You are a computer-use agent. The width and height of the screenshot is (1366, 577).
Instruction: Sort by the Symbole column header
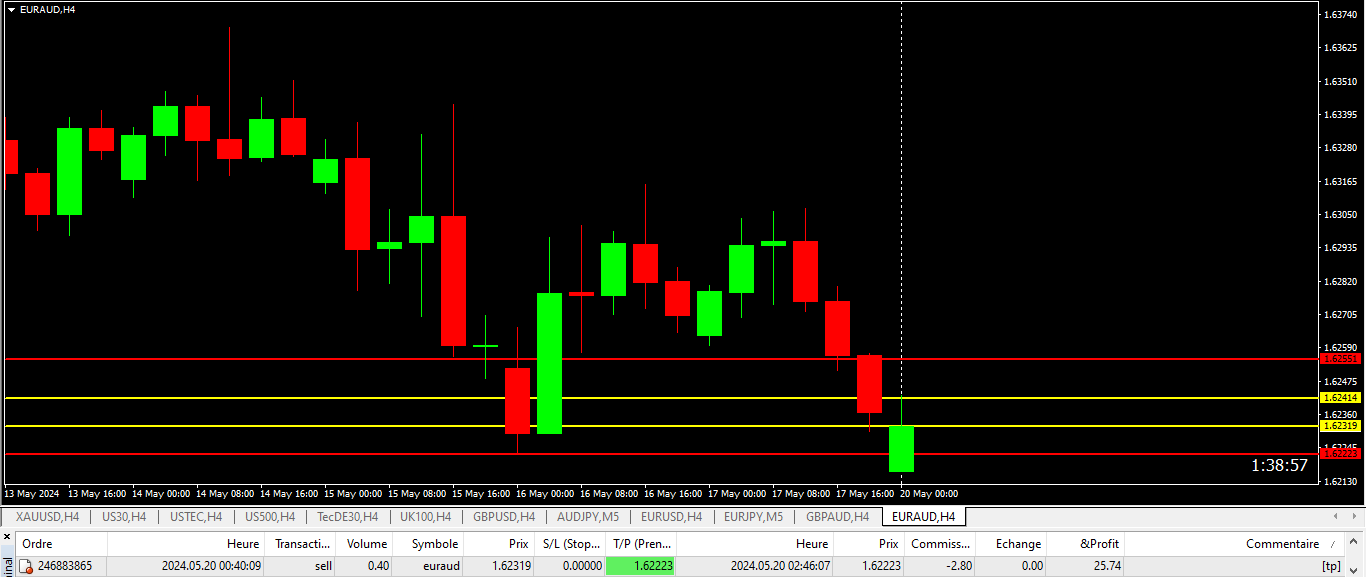point(429,544)
